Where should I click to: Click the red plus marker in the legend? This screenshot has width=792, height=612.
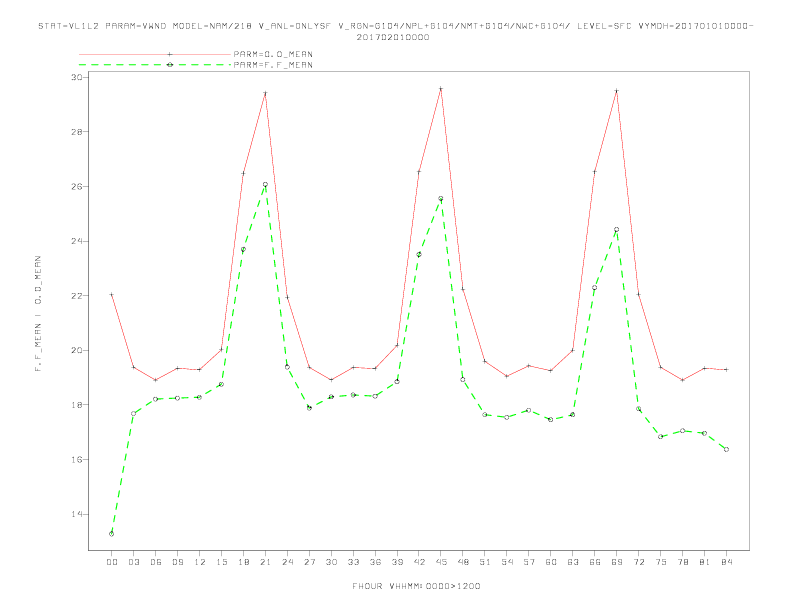[x=170, y=54]
